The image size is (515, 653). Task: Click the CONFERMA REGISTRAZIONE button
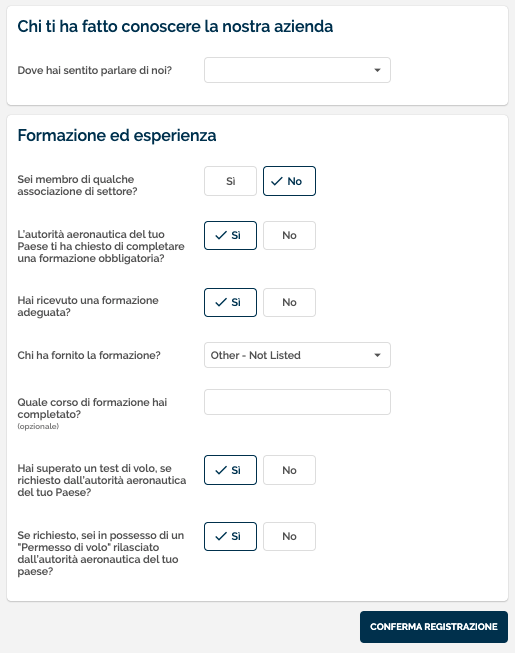coord(434,627)
